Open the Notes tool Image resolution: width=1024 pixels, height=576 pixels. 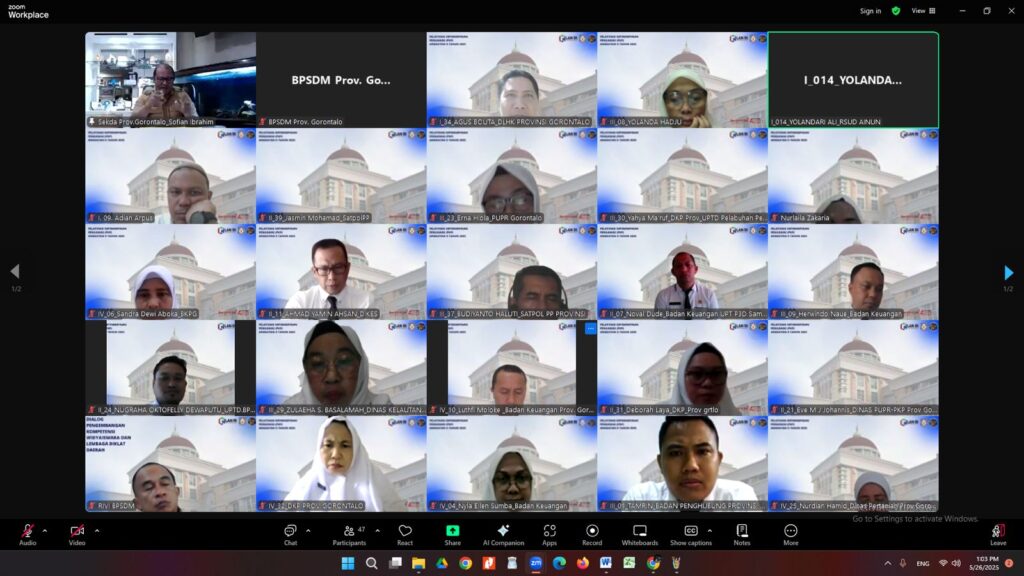coord(742,534)
